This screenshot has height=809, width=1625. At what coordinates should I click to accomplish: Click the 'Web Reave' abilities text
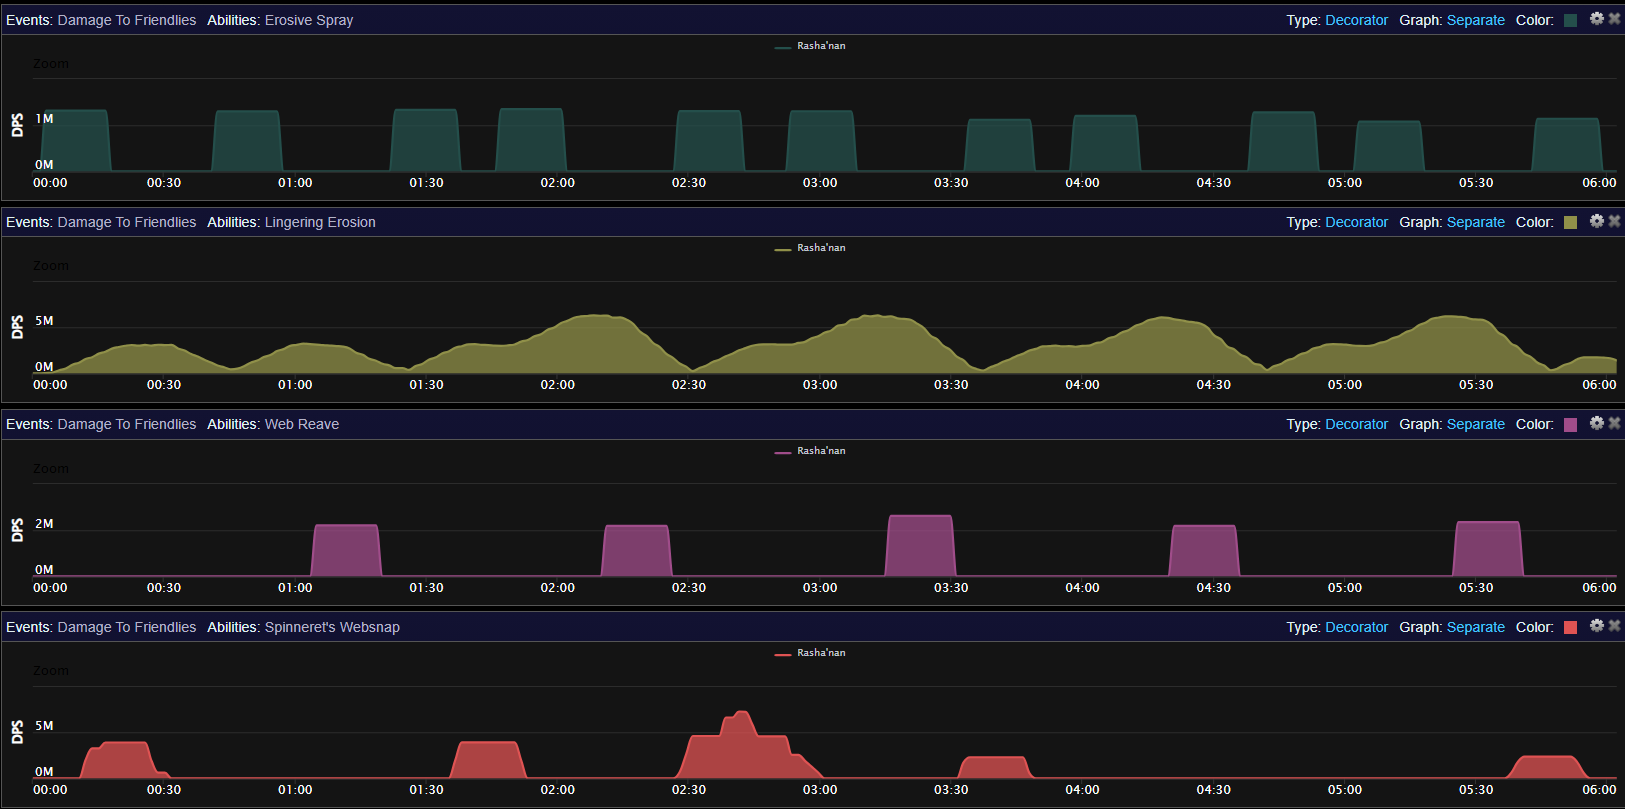(x=302, y=424)
